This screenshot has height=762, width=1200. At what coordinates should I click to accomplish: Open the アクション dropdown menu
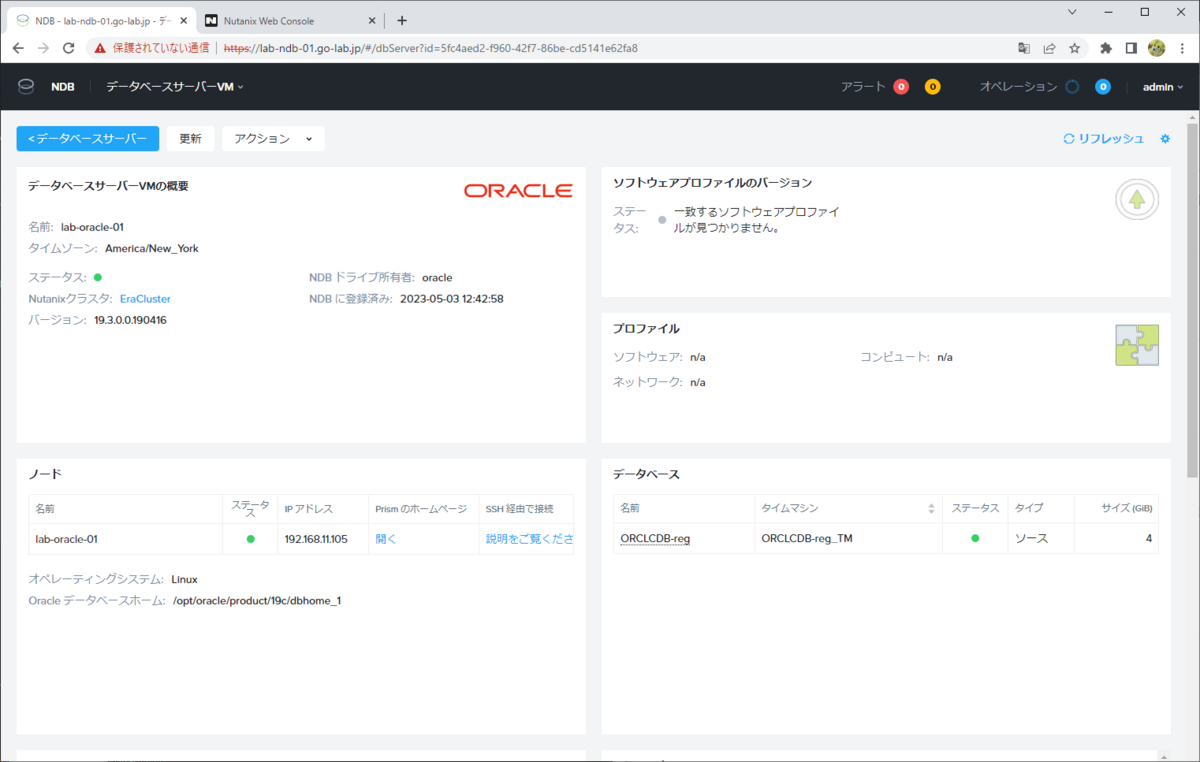(273, 139)
